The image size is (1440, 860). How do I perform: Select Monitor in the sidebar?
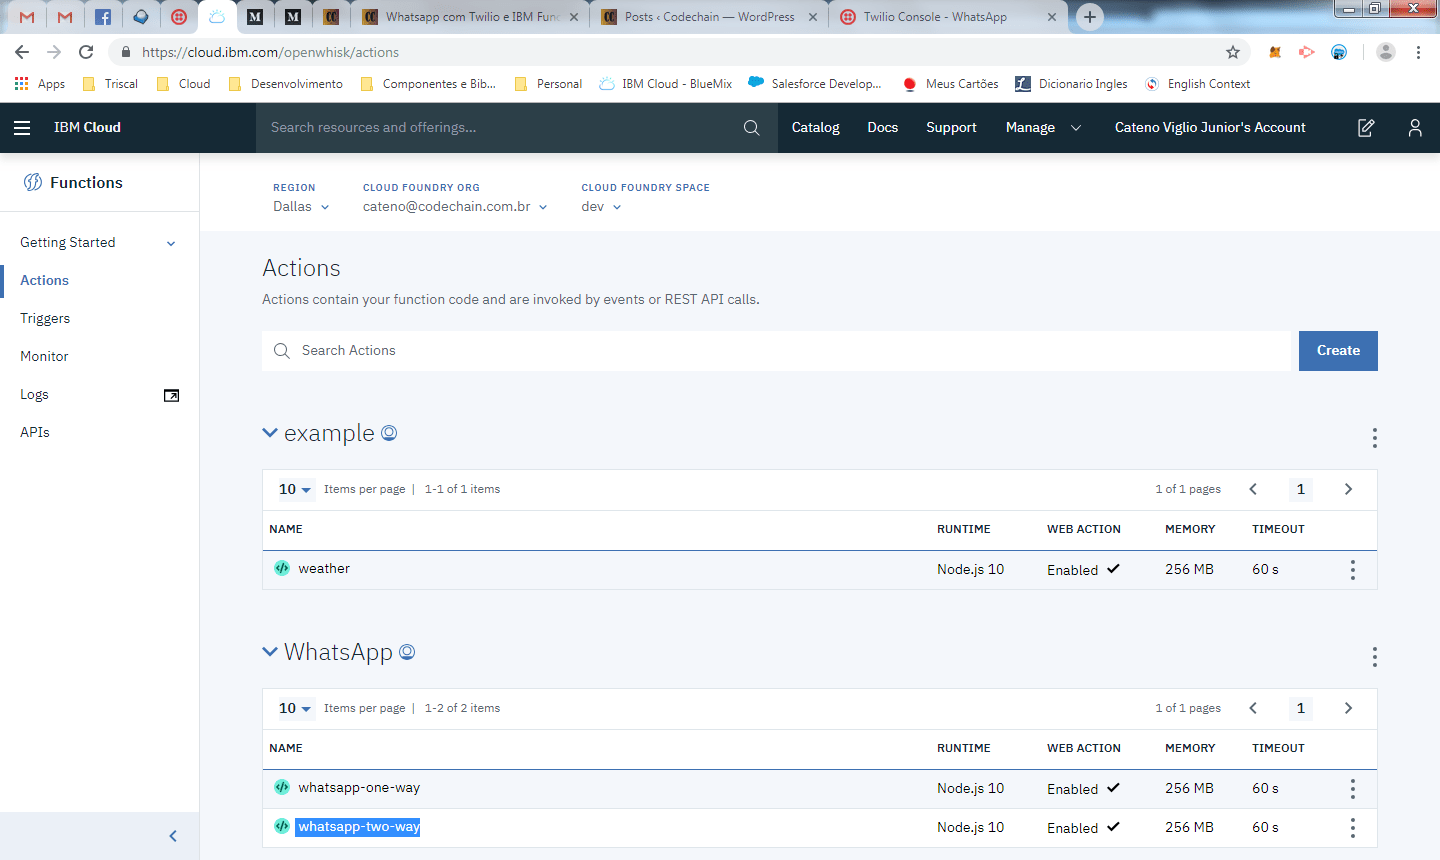[x=44, y=357]
